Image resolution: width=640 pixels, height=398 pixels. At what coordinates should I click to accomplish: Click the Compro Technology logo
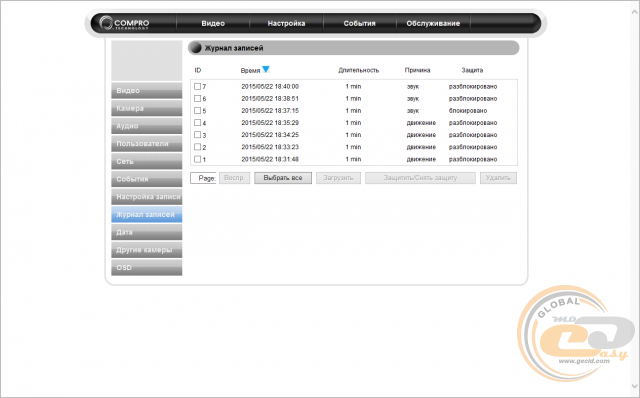coord(124,23)
